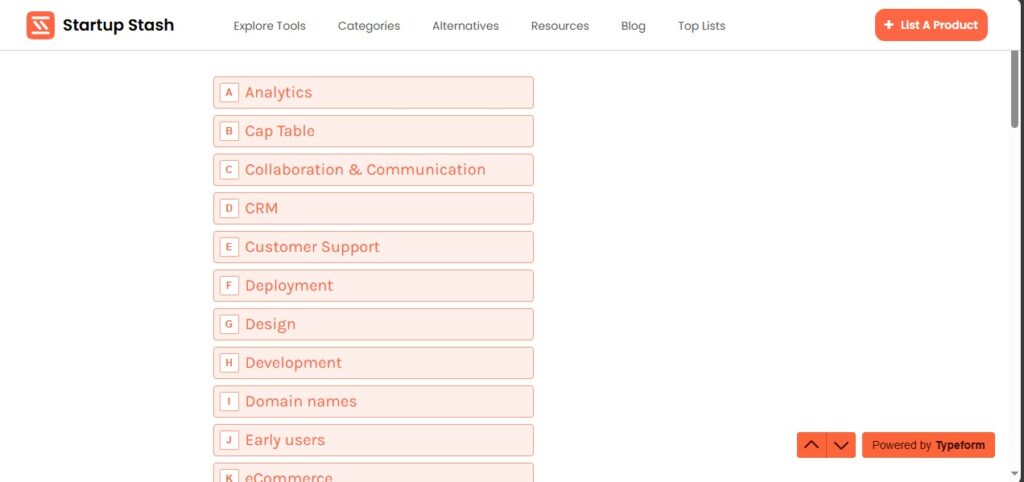The image size is (1024, 482).
Task: Choose the Customer Support option
Action: pos(373,247)
